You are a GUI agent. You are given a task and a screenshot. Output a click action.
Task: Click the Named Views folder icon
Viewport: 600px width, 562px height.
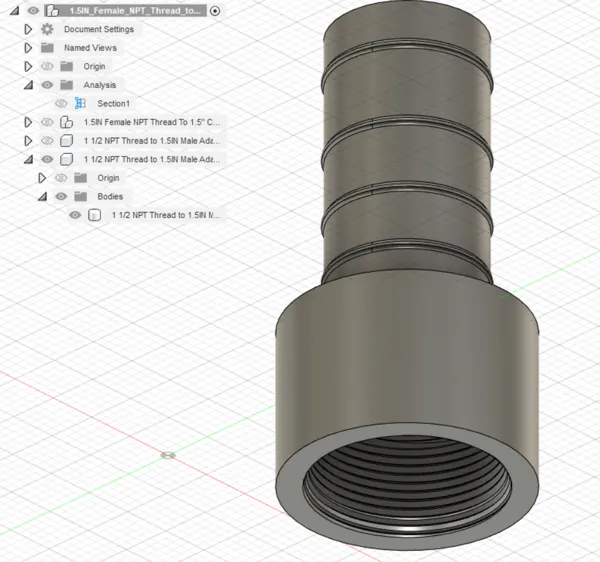click(x=47, y=48)
